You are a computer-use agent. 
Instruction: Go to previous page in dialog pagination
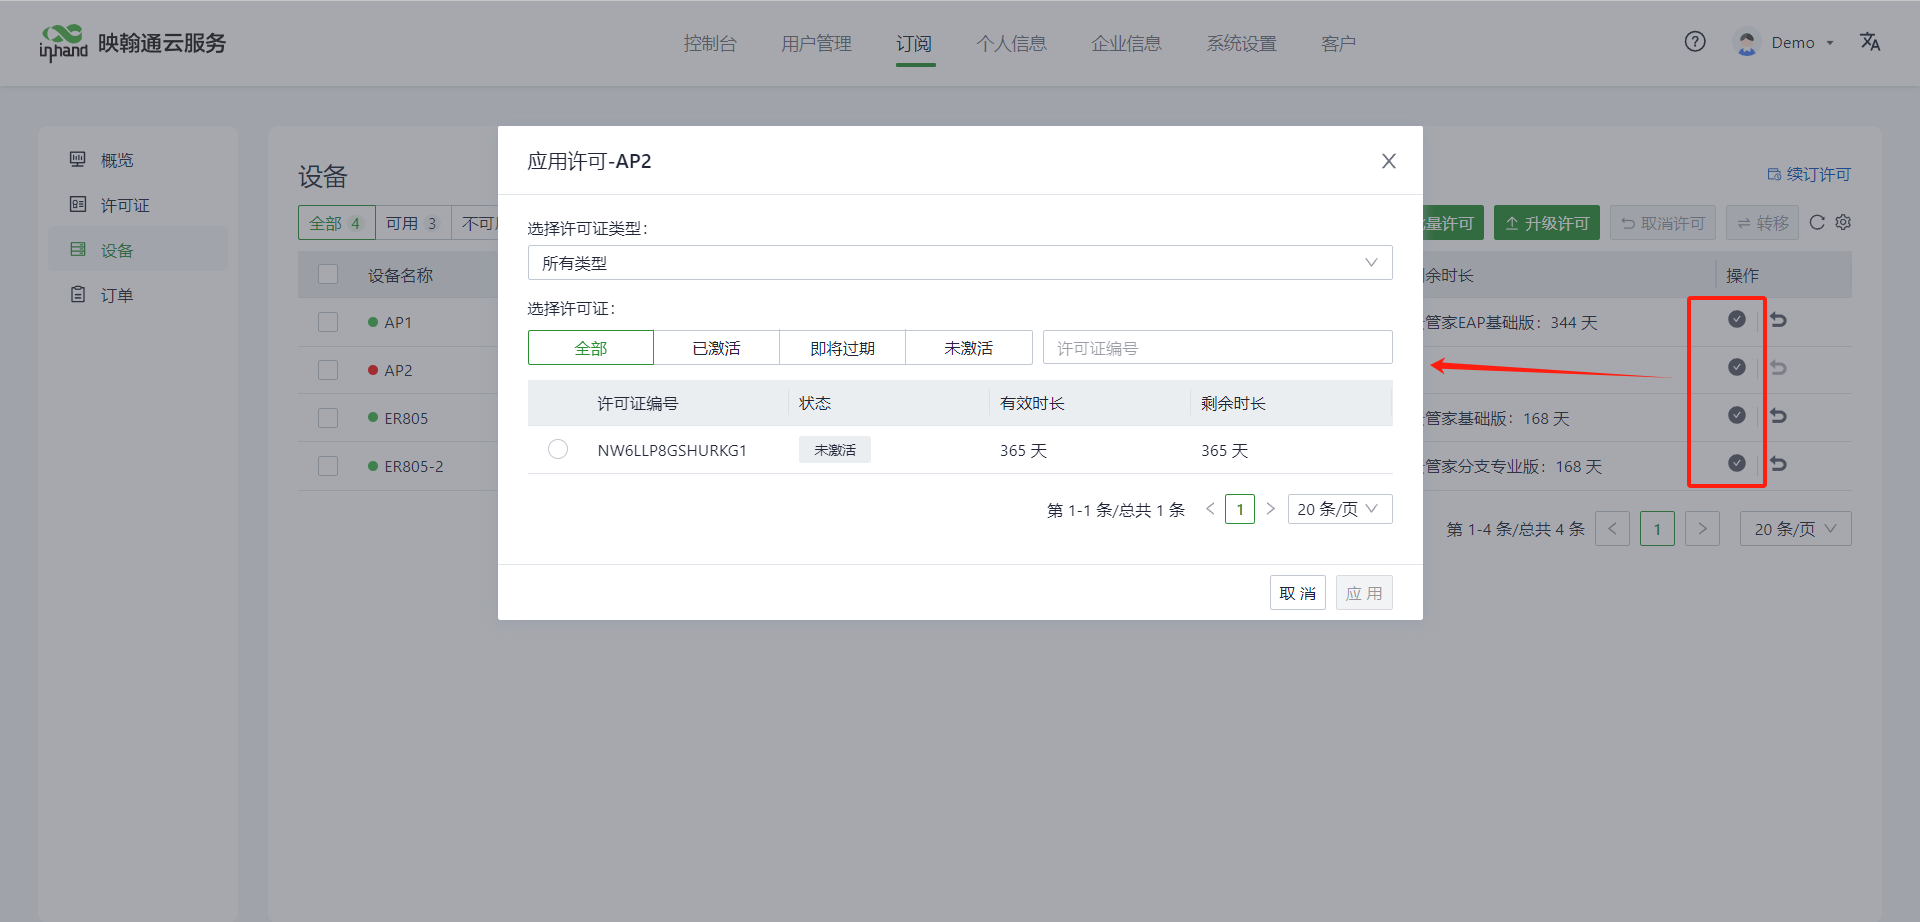point(1210,509)
